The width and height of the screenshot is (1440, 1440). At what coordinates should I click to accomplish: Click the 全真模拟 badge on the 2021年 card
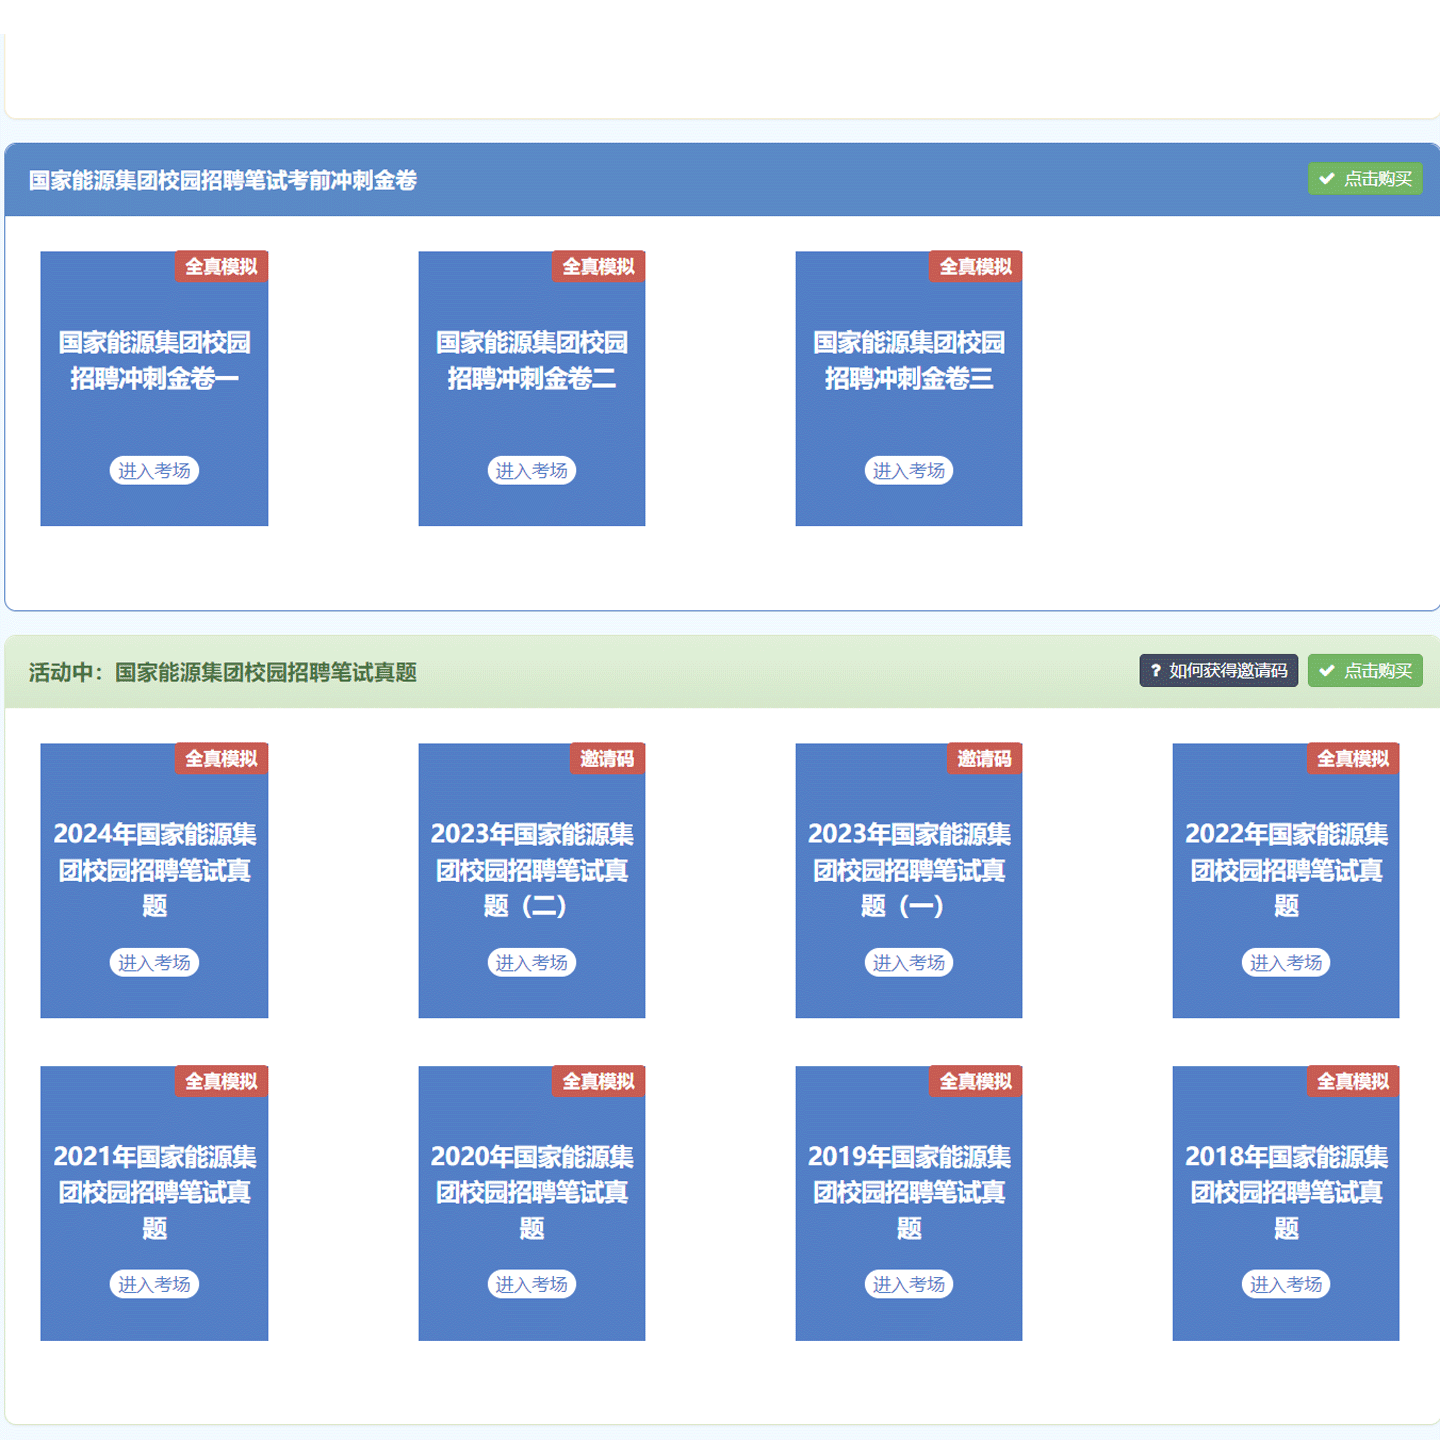[x=222, y=1081]
